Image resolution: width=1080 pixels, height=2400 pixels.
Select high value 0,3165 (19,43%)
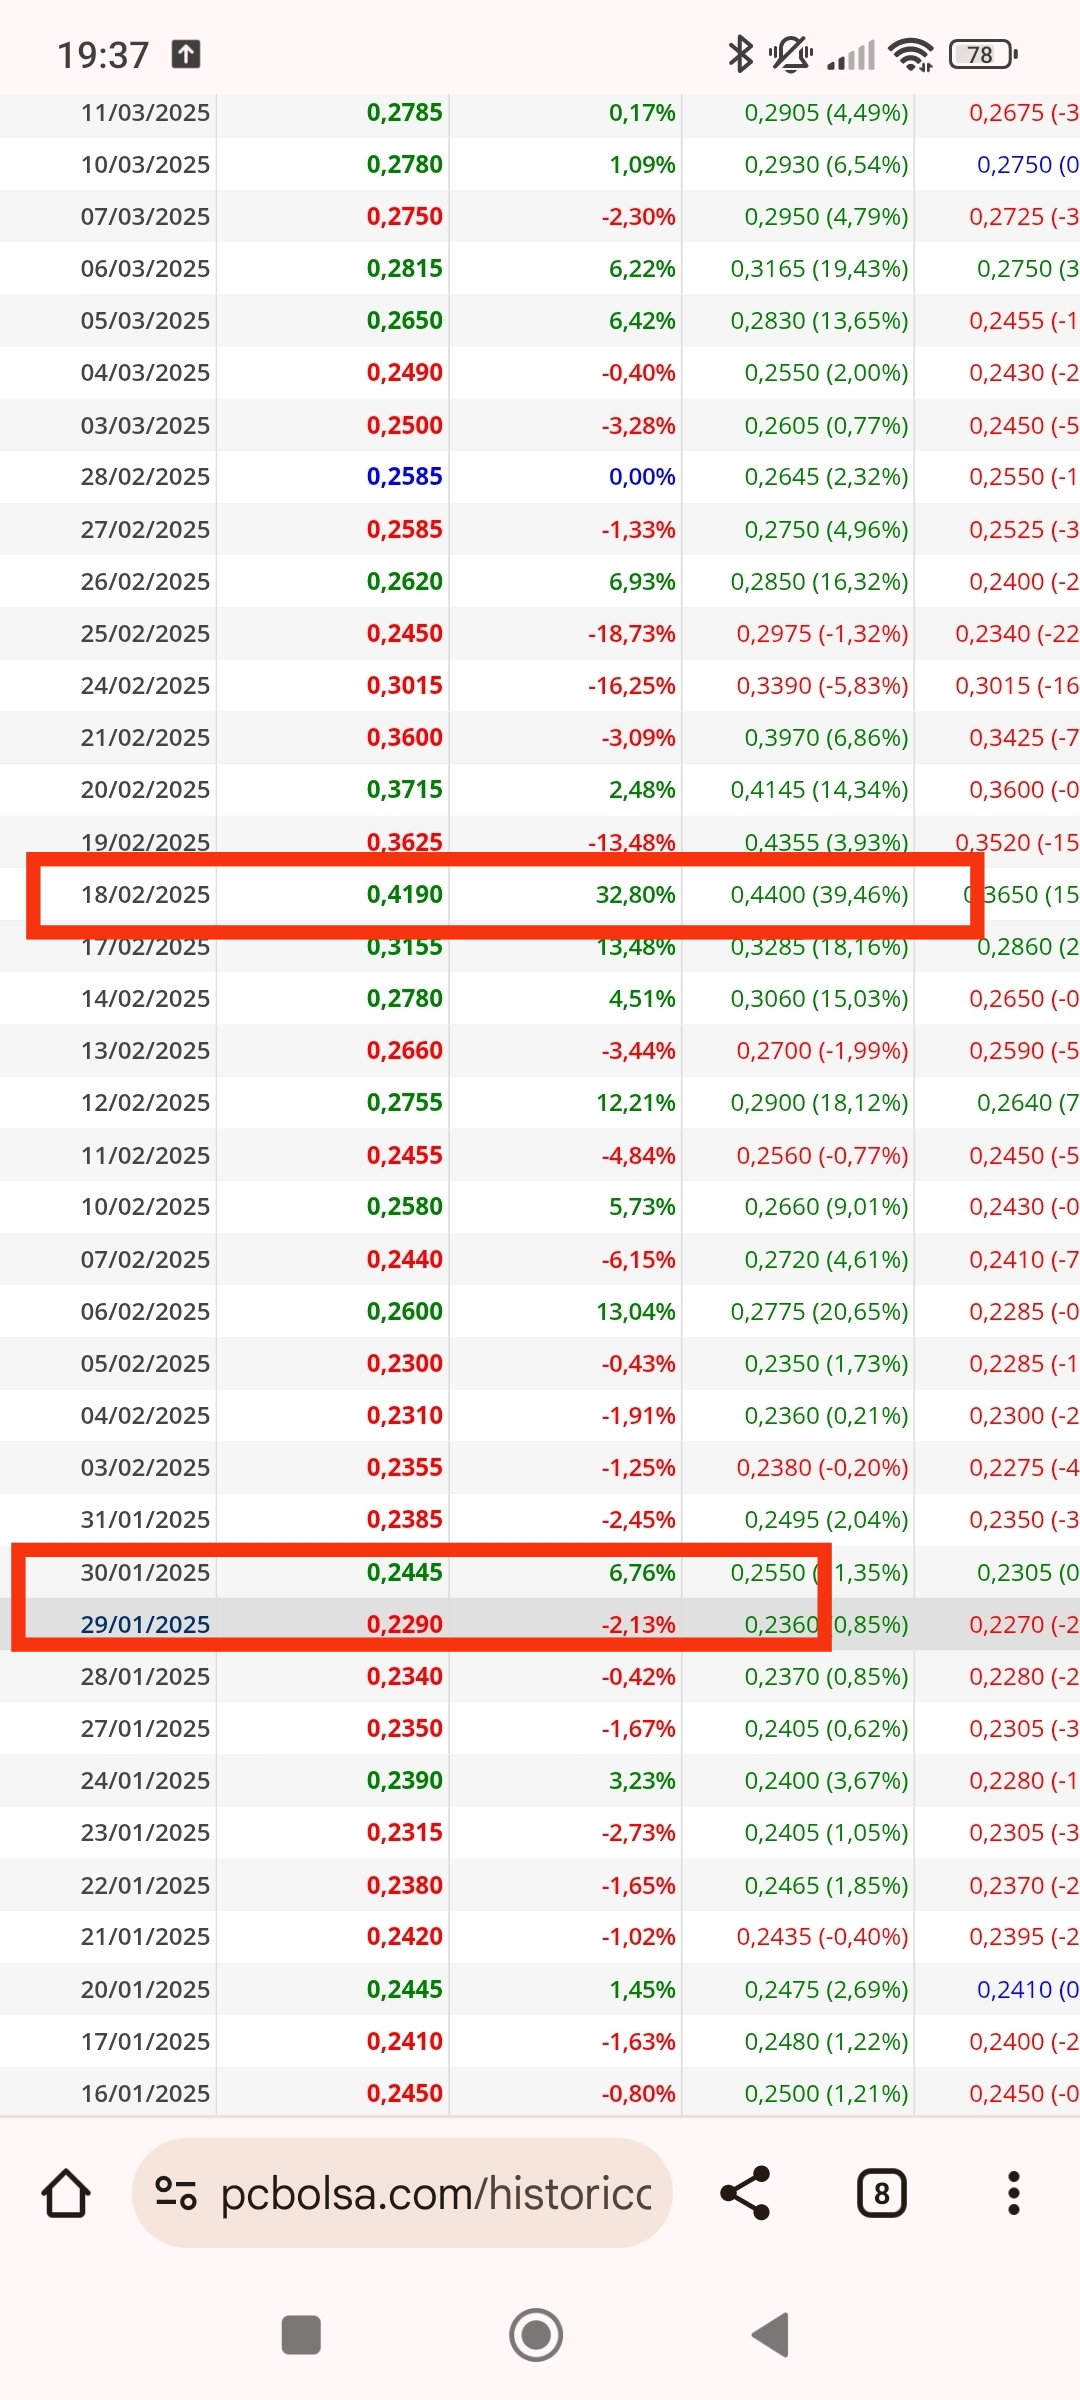pos(819,268)
